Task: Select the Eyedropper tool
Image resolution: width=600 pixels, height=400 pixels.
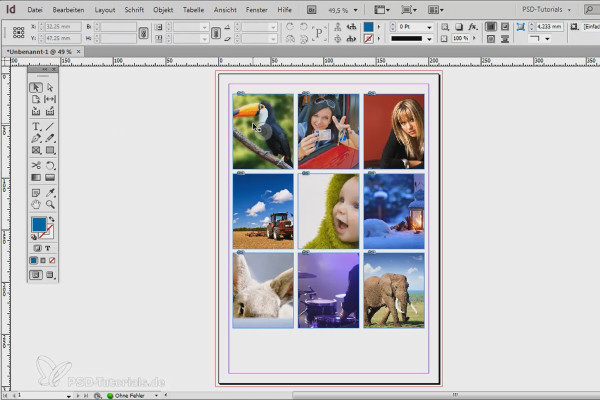Action: [50, 193]
